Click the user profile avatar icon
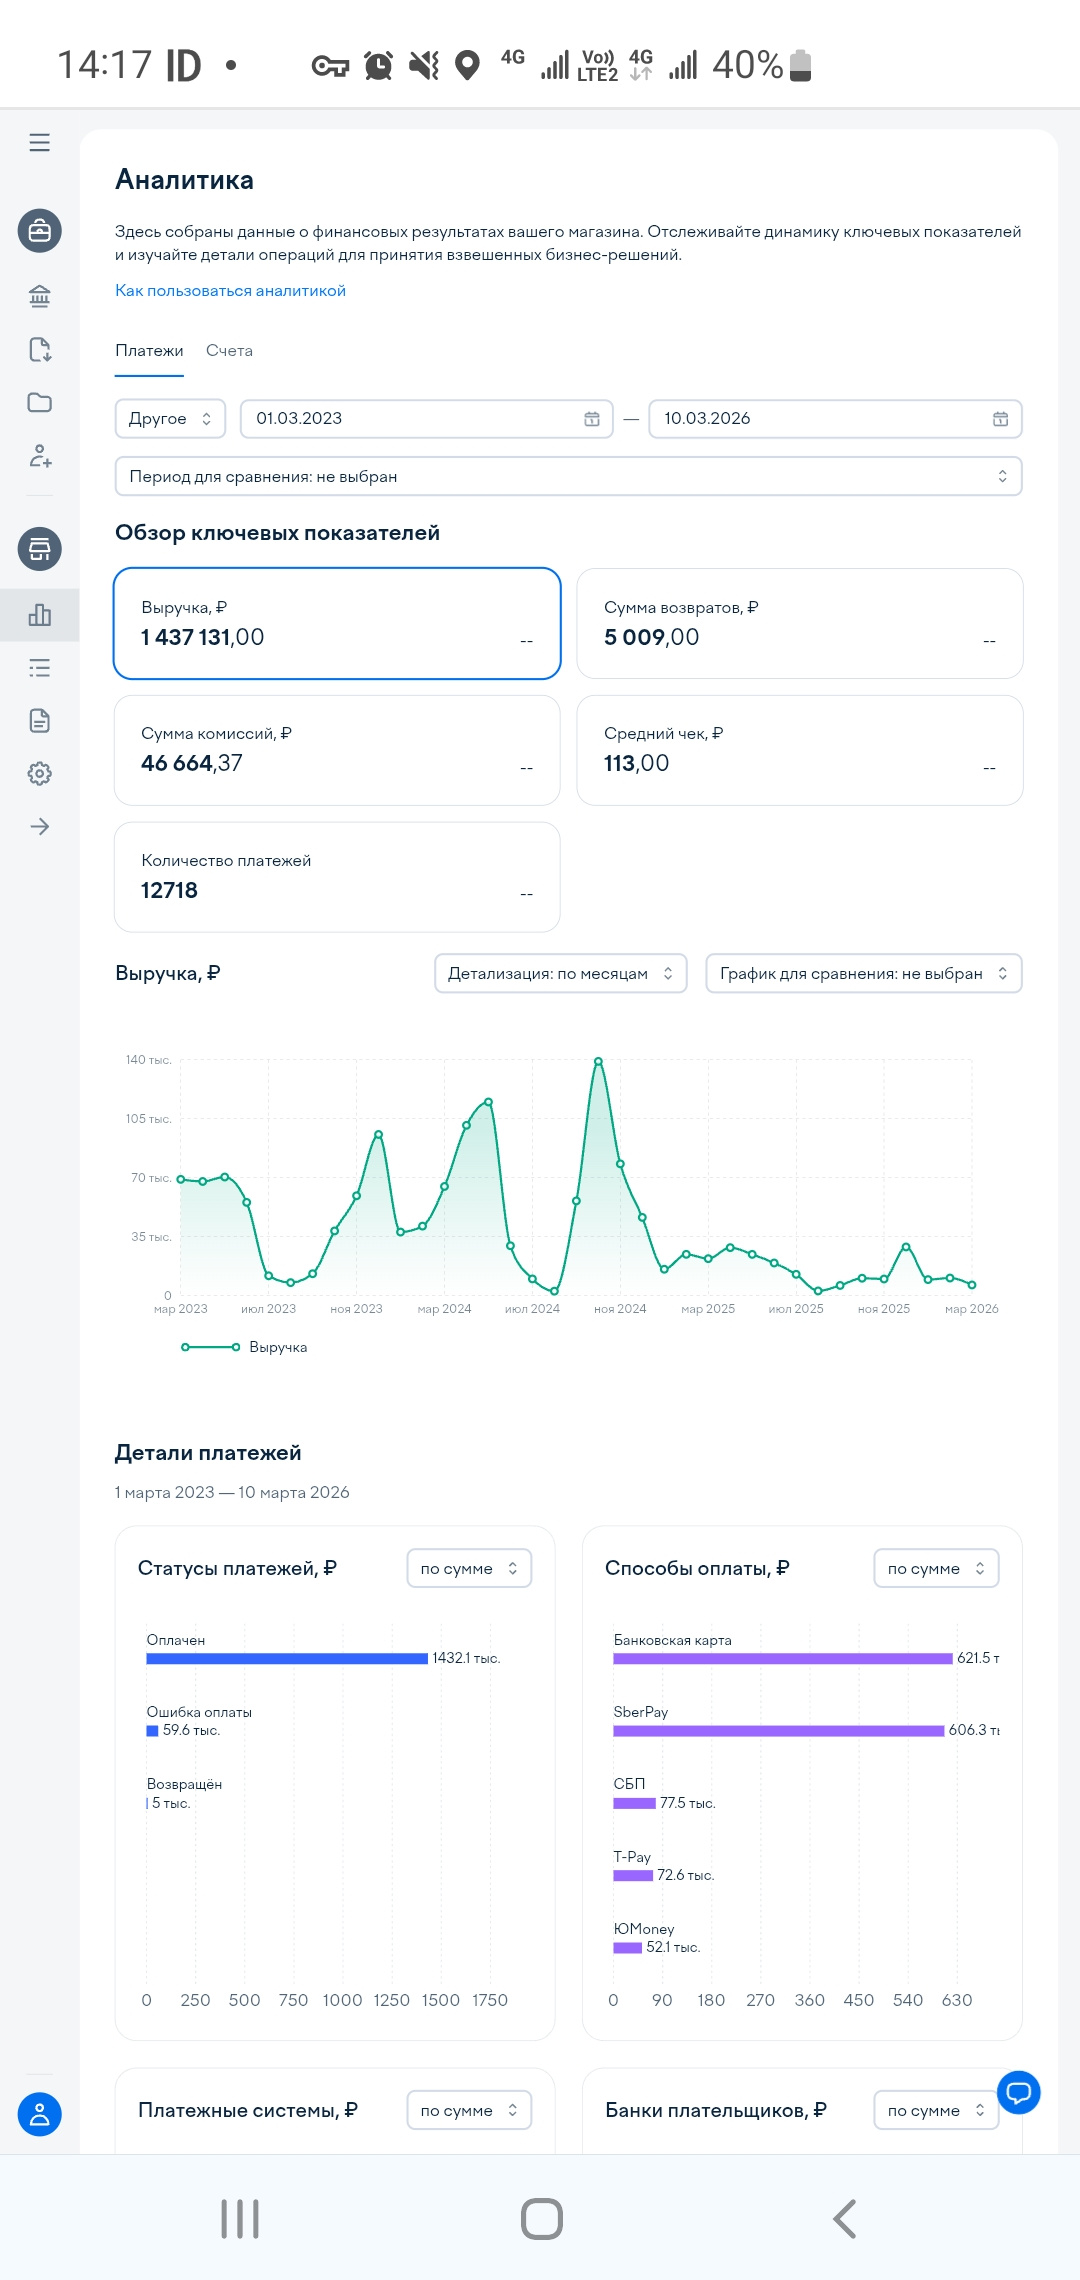1080x2280 pixels. (40, 2114)
